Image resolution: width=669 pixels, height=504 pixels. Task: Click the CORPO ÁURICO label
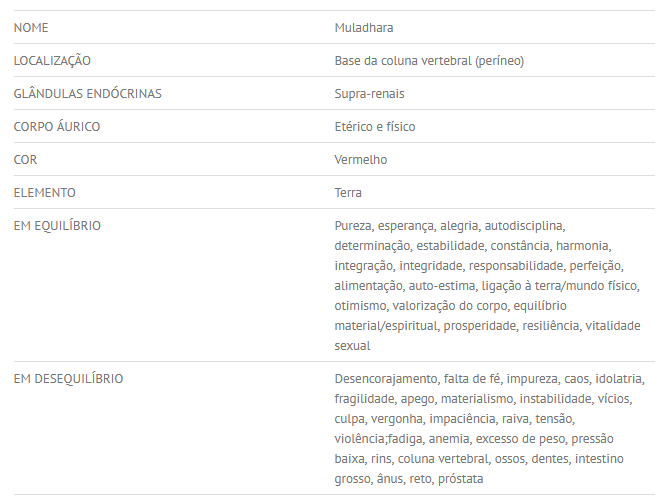tap(57, 127)
